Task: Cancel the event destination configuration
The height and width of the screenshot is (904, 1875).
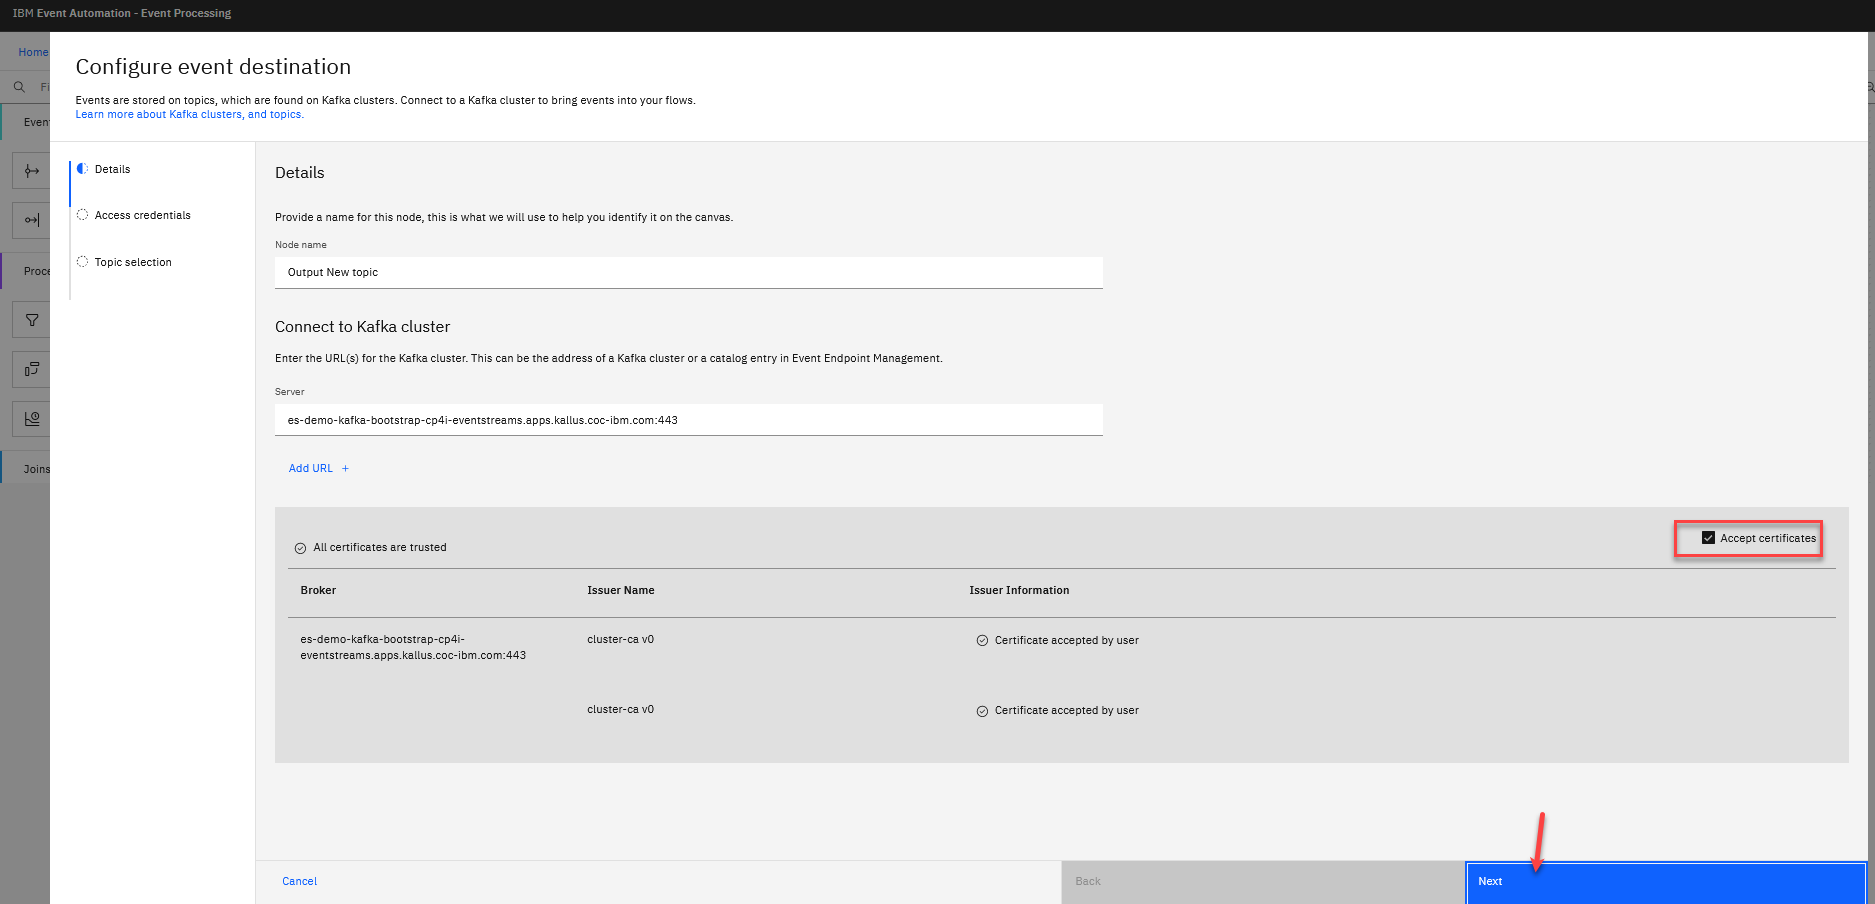Action: (299, 881)
